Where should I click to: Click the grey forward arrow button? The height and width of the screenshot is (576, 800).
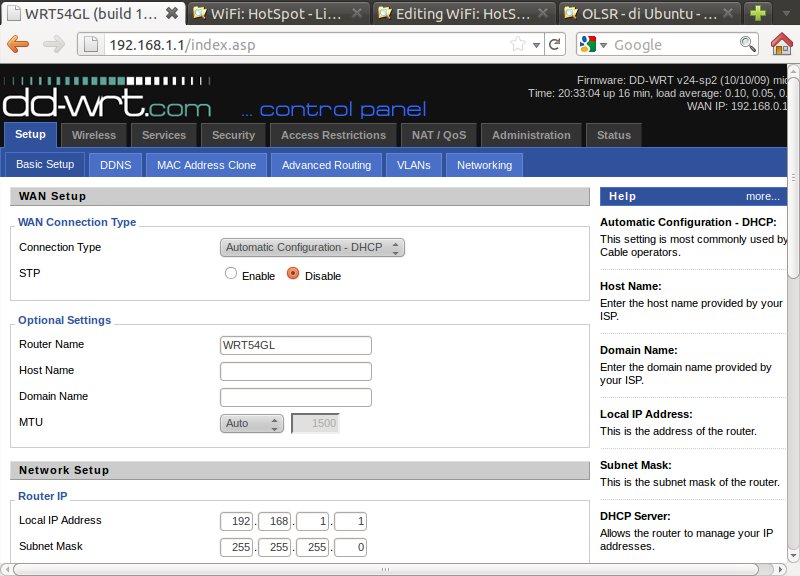point(54,44)
